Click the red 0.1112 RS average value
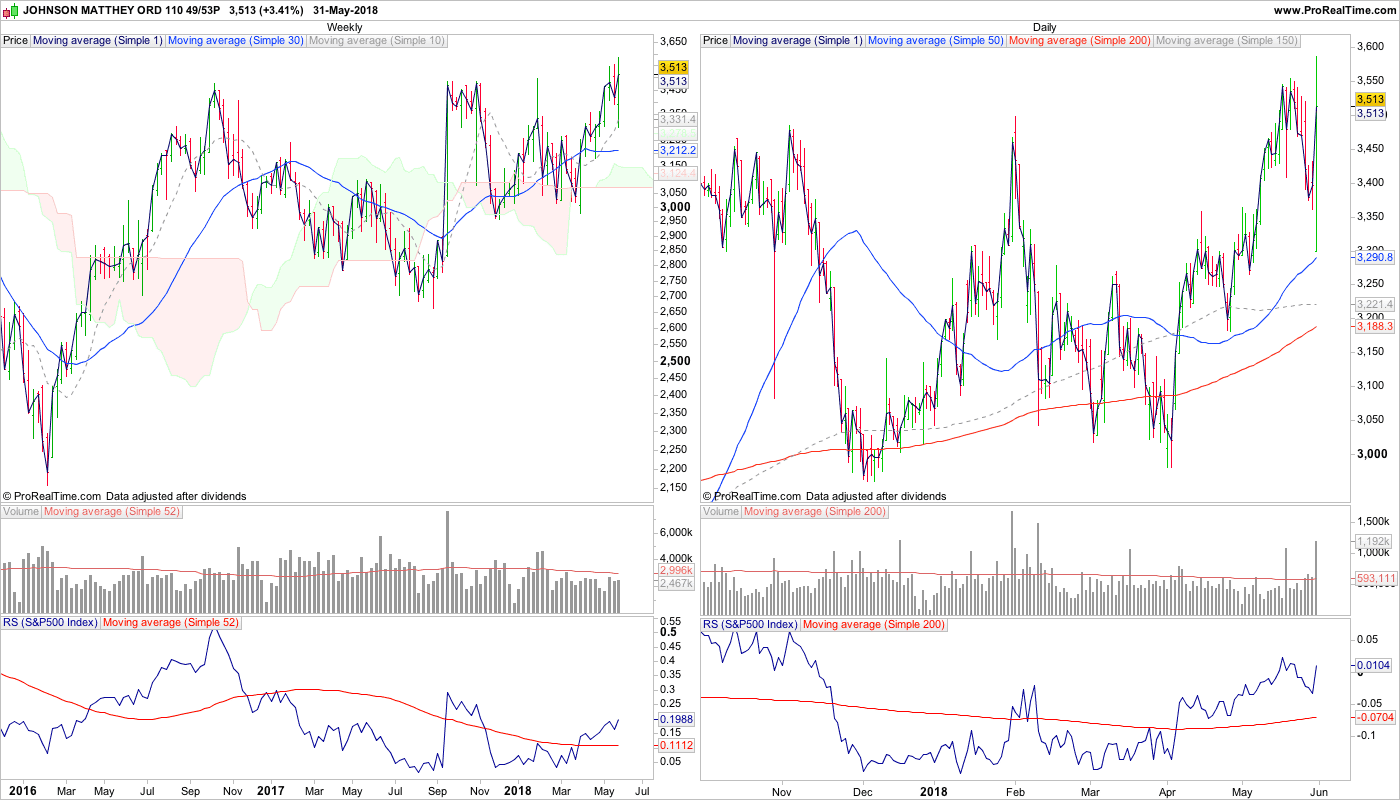 point(677,745)
